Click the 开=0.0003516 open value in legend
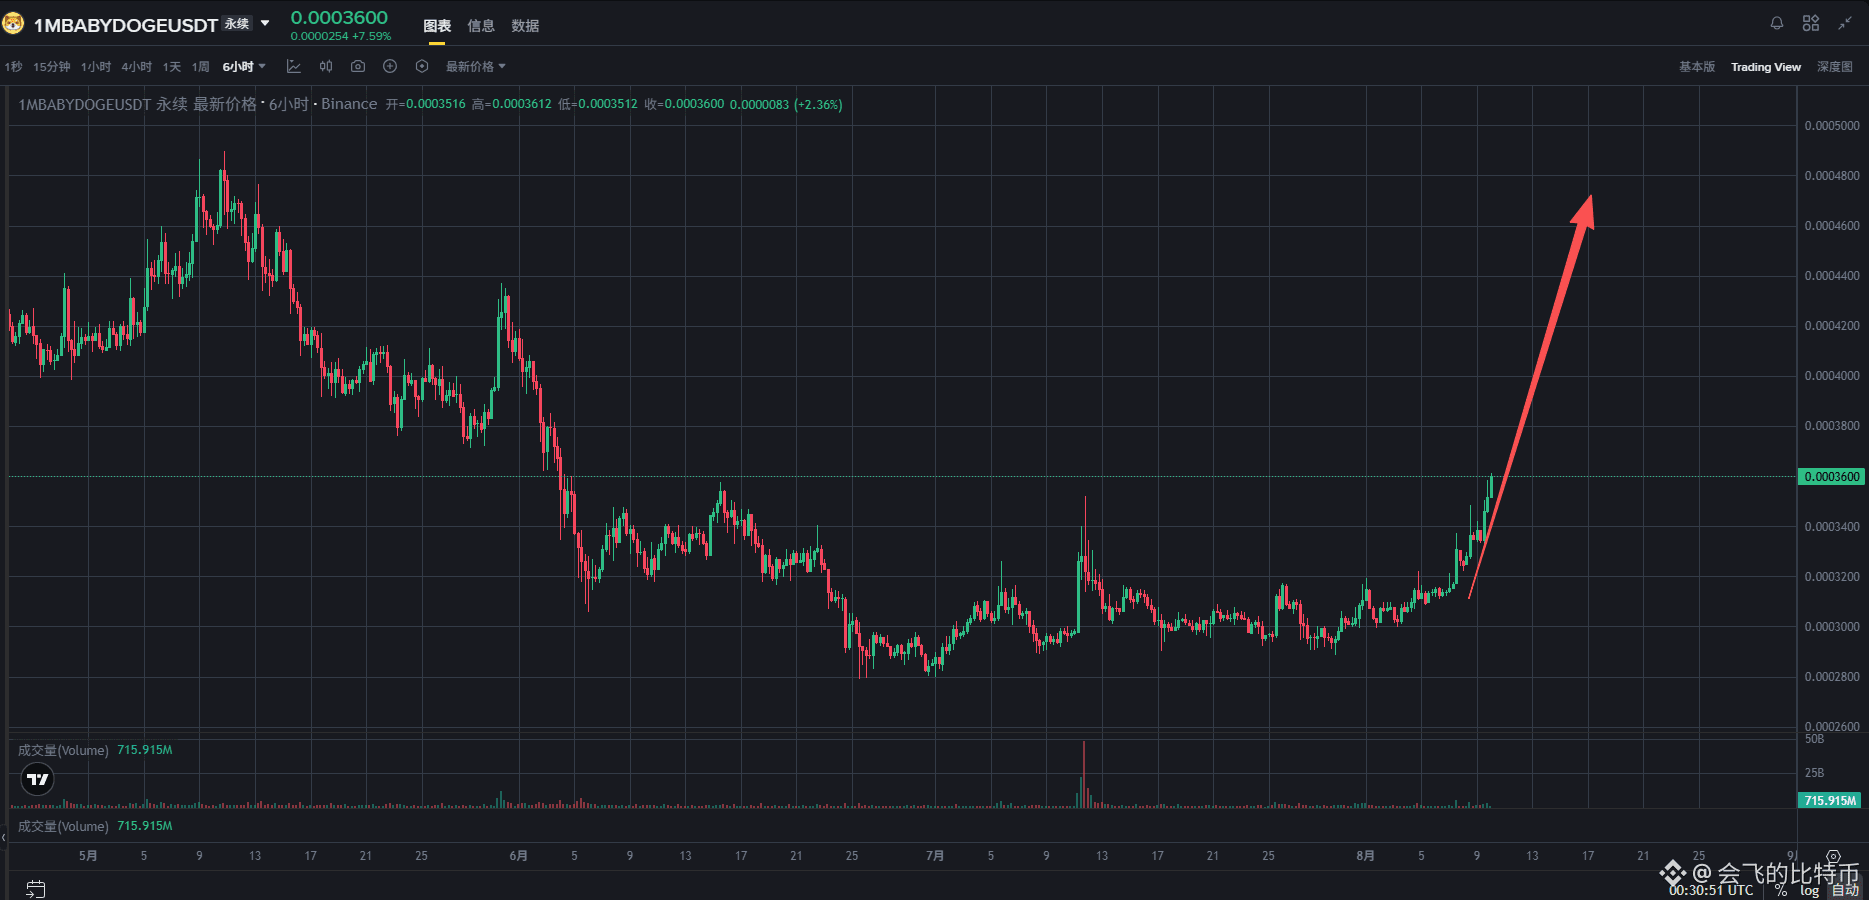 click(426, 104)
